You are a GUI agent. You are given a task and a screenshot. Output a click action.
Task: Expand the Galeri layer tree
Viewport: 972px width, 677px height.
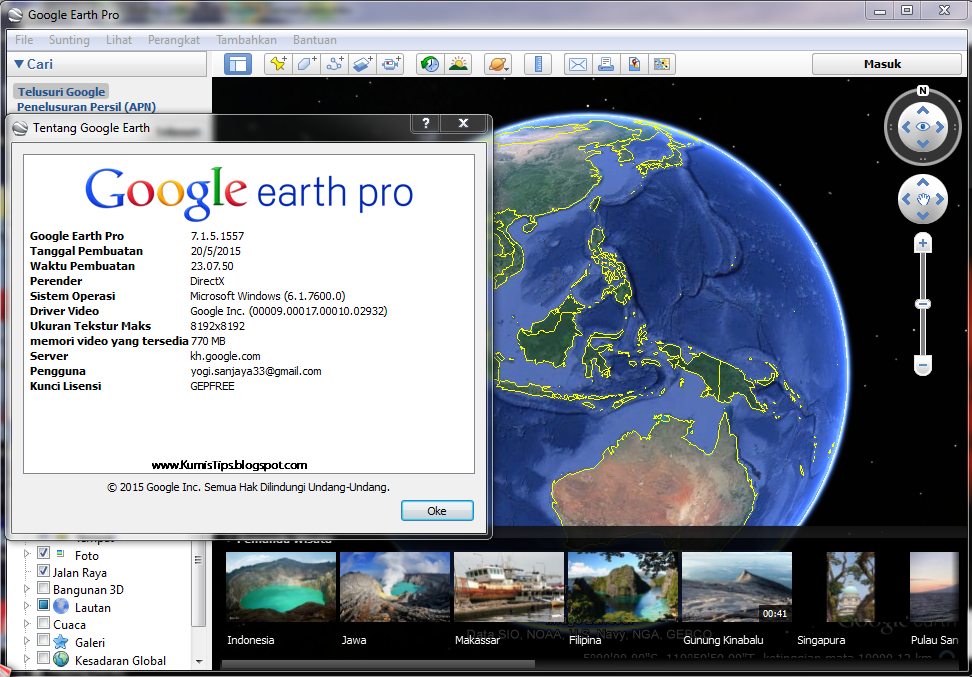27,640
